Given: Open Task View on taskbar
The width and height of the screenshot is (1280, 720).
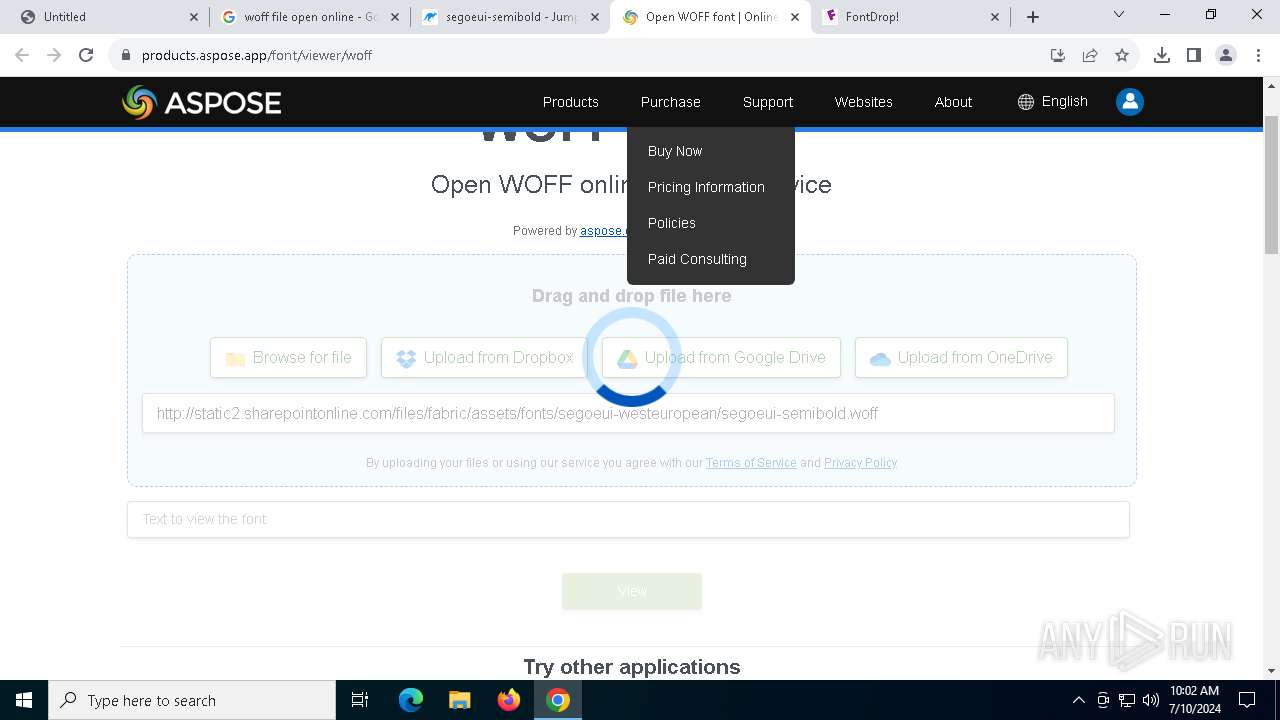Looking at the screenshot, I should (360, 700).
